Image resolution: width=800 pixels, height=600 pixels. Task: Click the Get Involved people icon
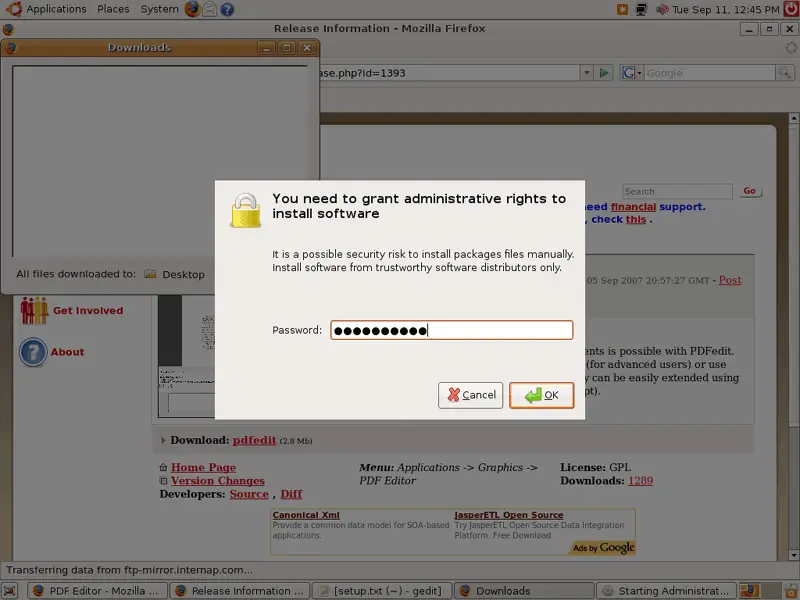(x=34, y=310)
